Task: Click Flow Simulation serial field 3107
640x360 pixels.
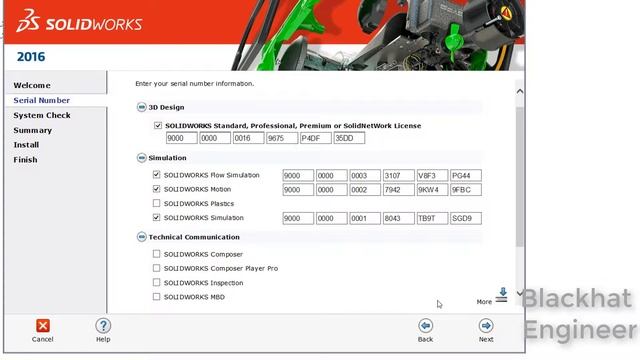Action: pyautogui.click(x=398, y=176)
